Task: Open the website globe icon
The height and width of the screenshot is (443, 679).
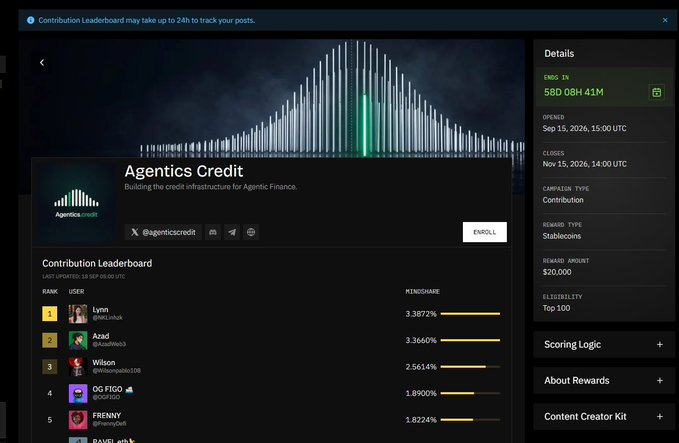Action: 251,232
